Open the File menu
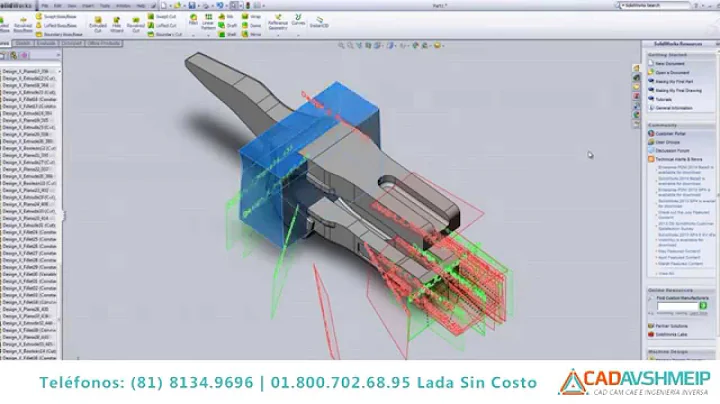720x404 pixels. coord(45,6)
